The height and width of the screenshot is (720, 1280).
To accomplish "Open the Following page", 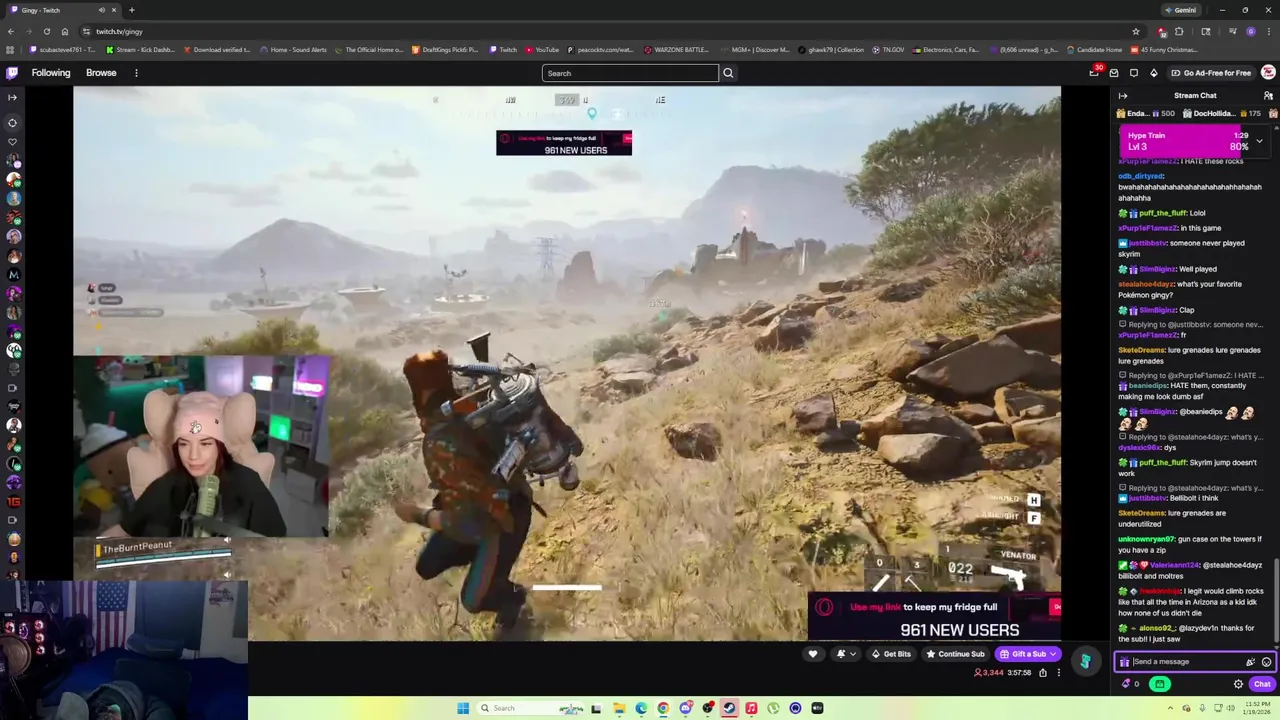I will pyautogui.click(x=51, y=73).
